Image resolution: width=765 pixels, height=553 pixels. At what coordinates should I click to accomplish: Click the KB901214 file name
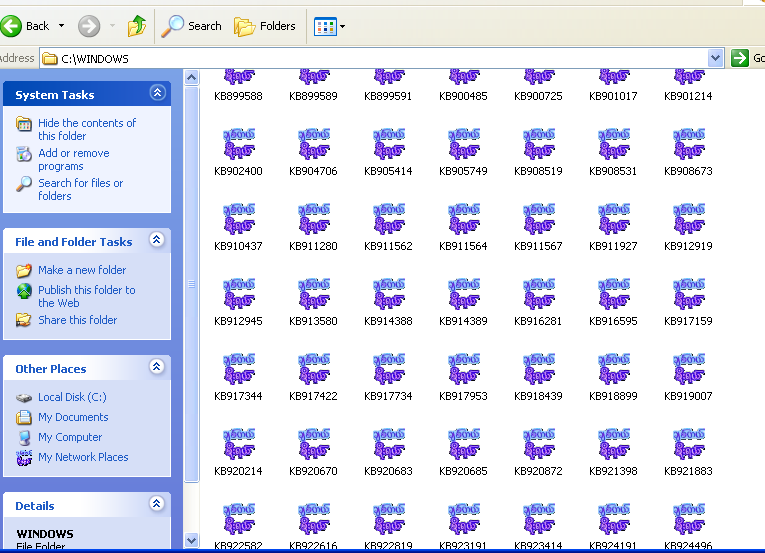pyautogui.click(x=688, y=96)
